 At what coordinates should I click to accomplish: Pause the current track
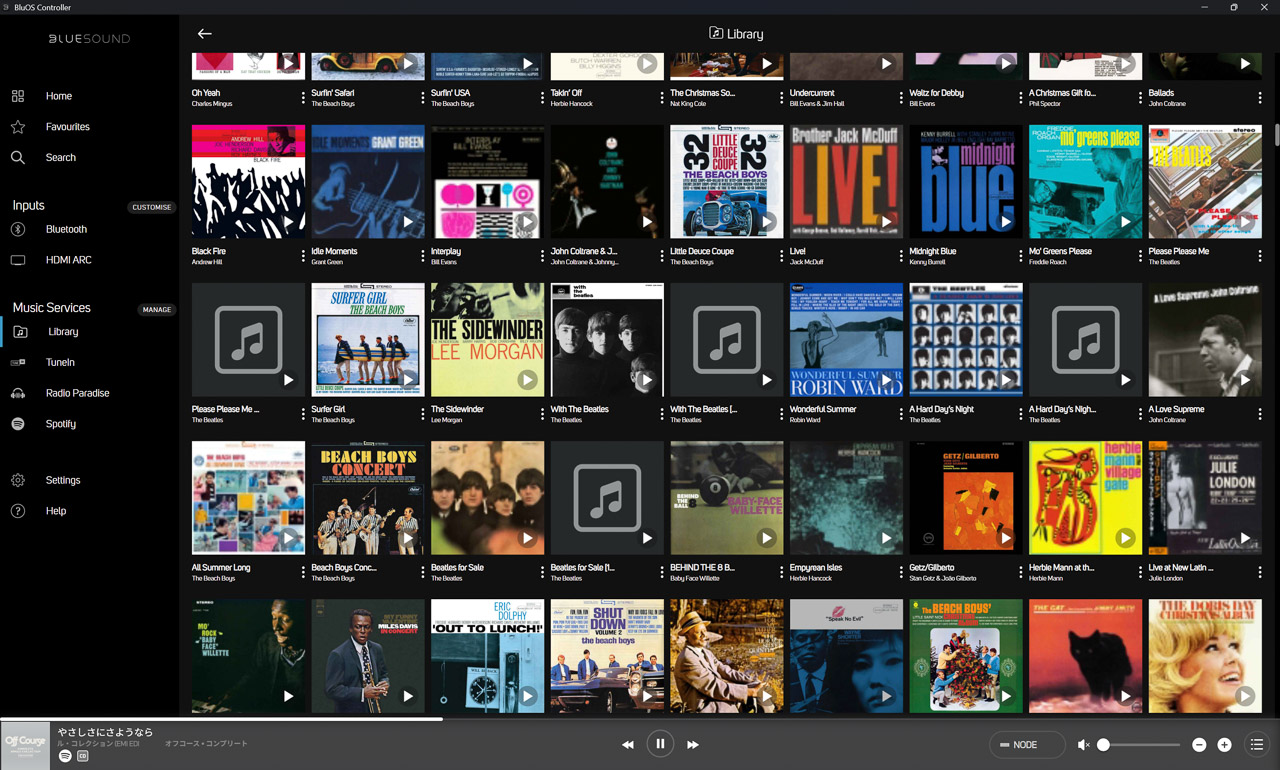tap(660, 744)
